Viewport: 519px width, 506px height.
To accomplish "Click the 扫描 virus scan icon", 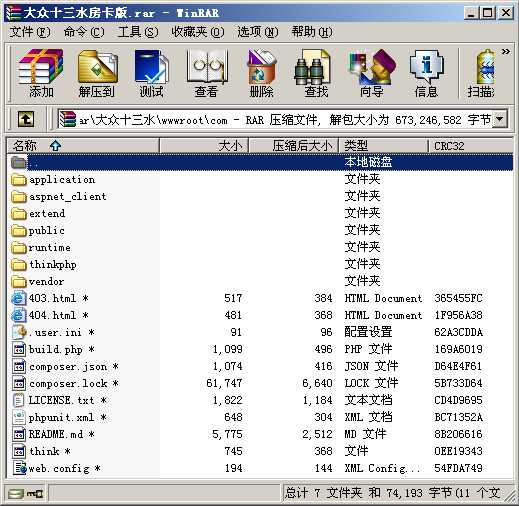I will tap(481, 73).
